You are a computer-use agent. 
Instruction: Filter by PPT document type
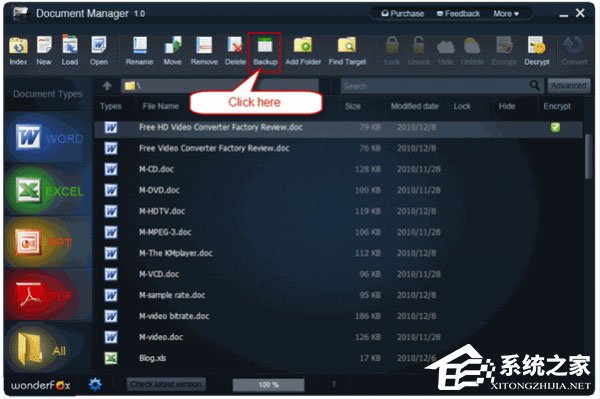(x=49, y=243)
